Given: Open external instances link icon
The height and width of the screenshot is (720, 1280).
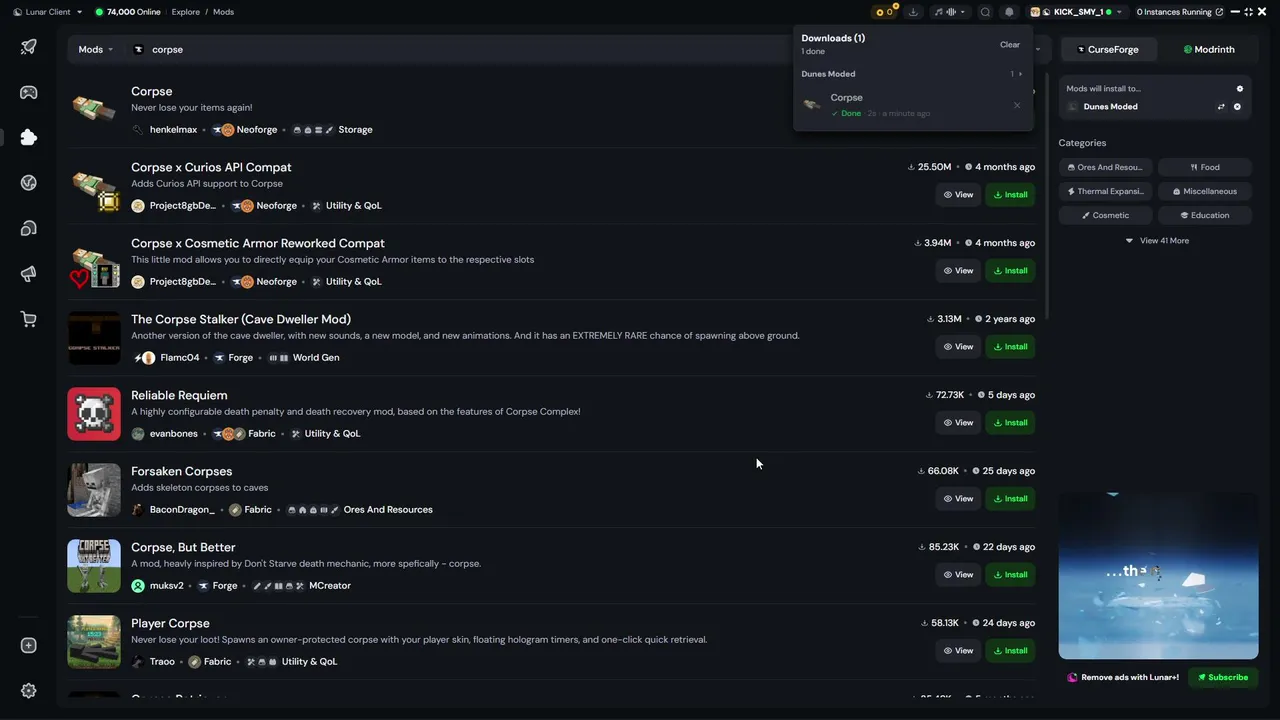Looking at the screenshot, I should click(1219, 12).
